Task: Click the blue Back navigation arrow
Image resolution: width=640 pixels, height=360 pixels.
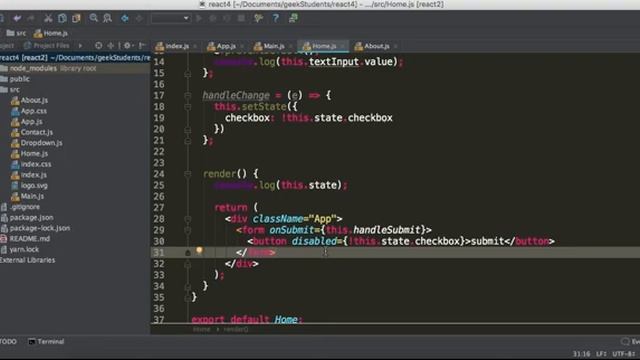Action: pos(125,18)
